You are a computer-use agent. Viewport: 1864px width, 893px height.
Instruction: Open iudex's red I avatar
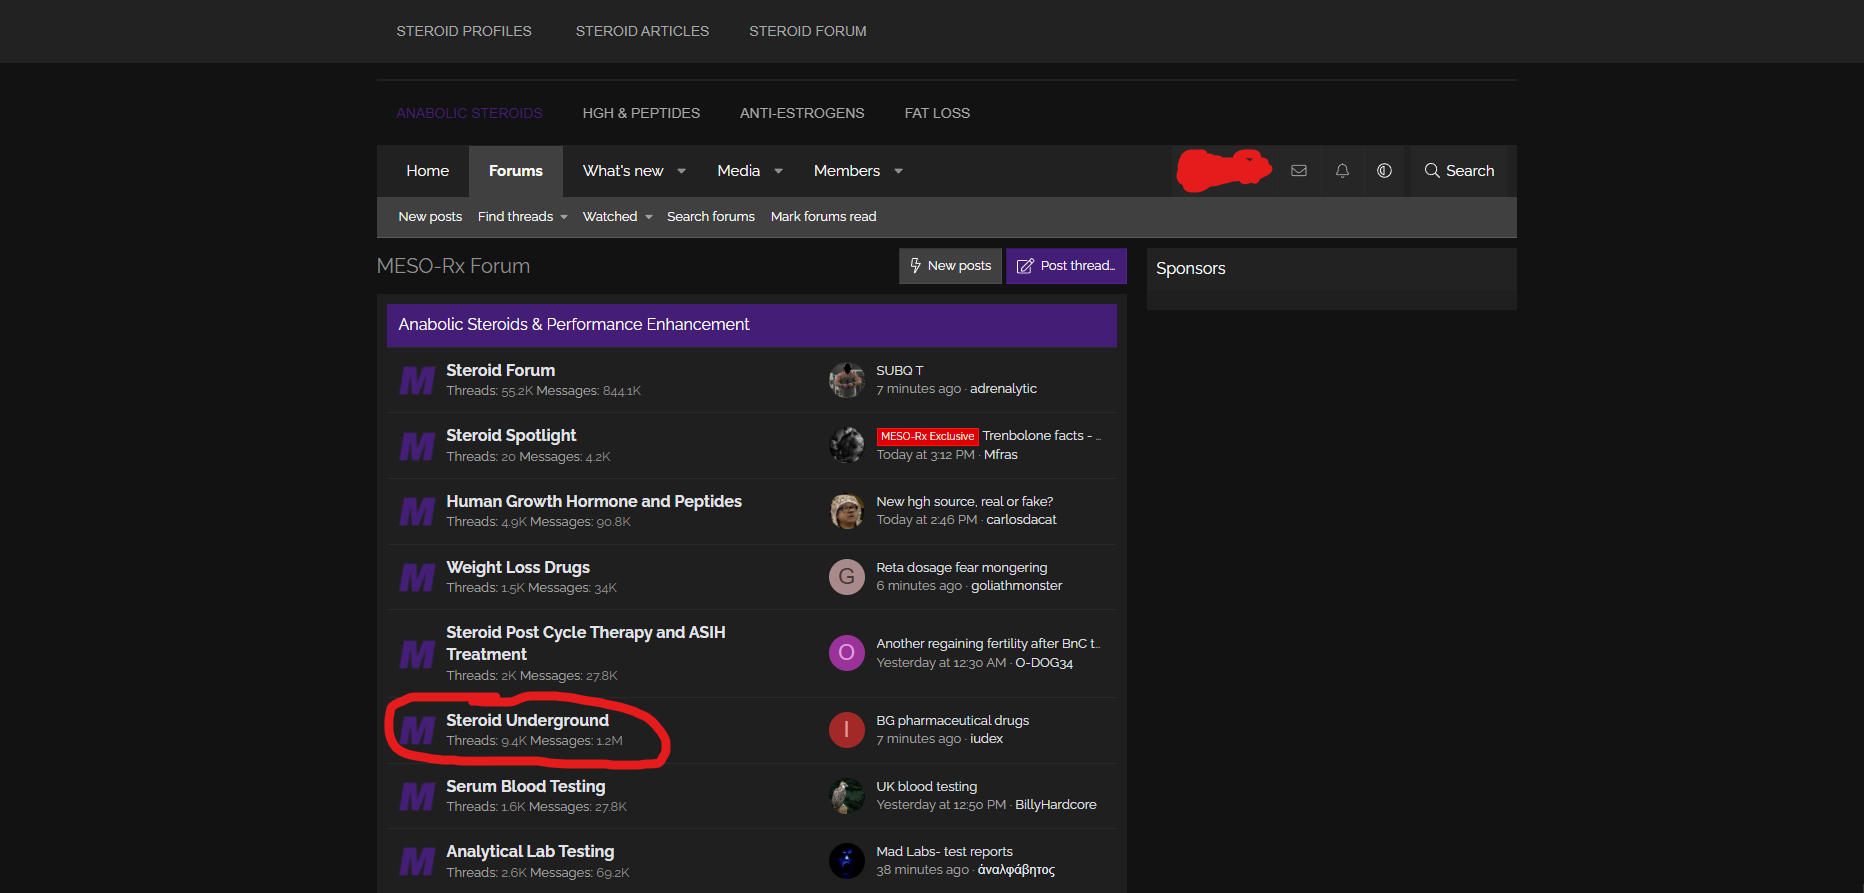pyautogui.click(x=846, y=730)
